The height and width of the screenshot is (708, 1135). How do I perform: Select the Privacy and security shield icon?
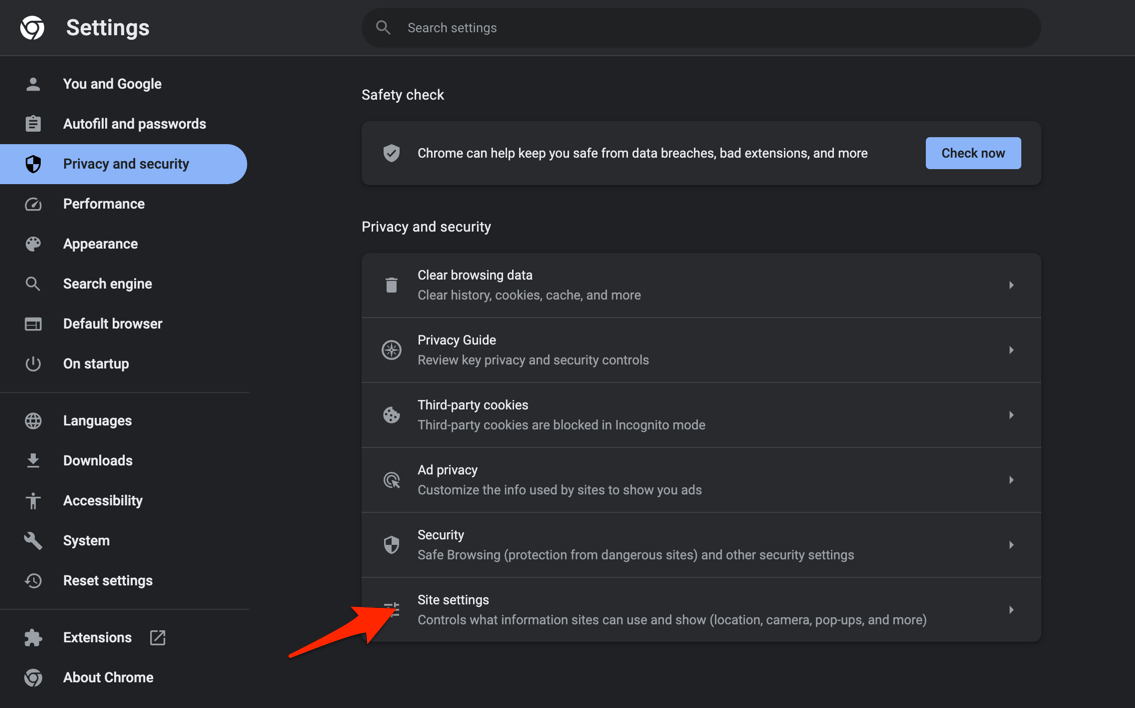[x=33, y=163]
